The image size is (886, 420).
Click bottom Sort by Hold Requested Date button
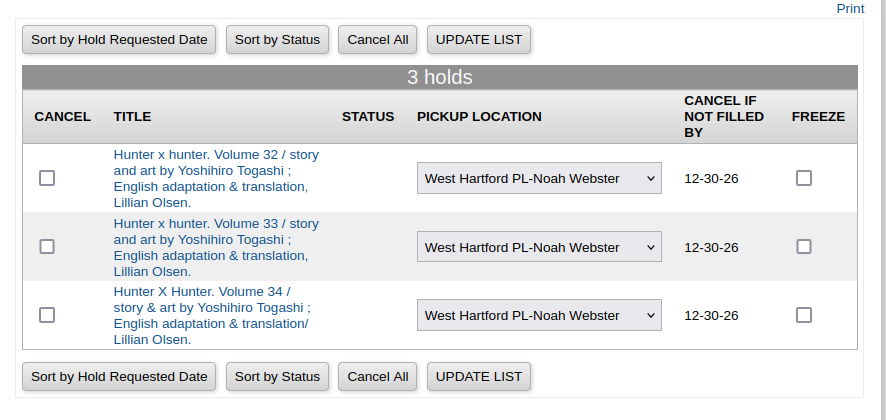119,377
